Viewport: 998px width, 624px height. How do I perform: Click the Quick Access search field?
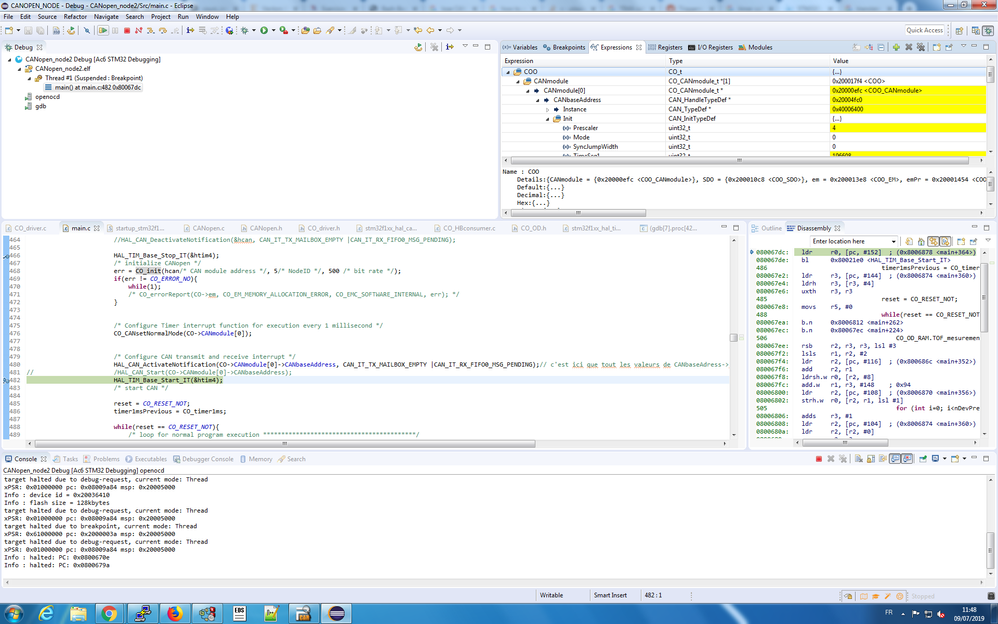(924, 30)
